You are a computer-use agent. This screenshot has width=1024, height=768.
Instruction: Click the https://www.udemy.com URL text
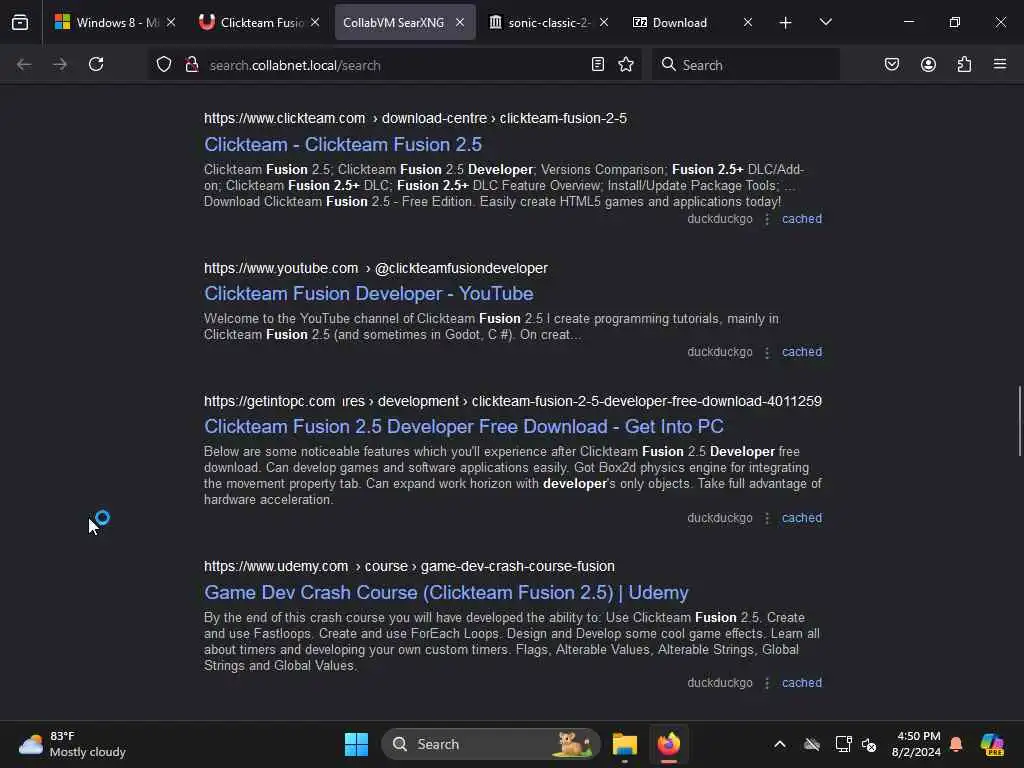[276, 566]
